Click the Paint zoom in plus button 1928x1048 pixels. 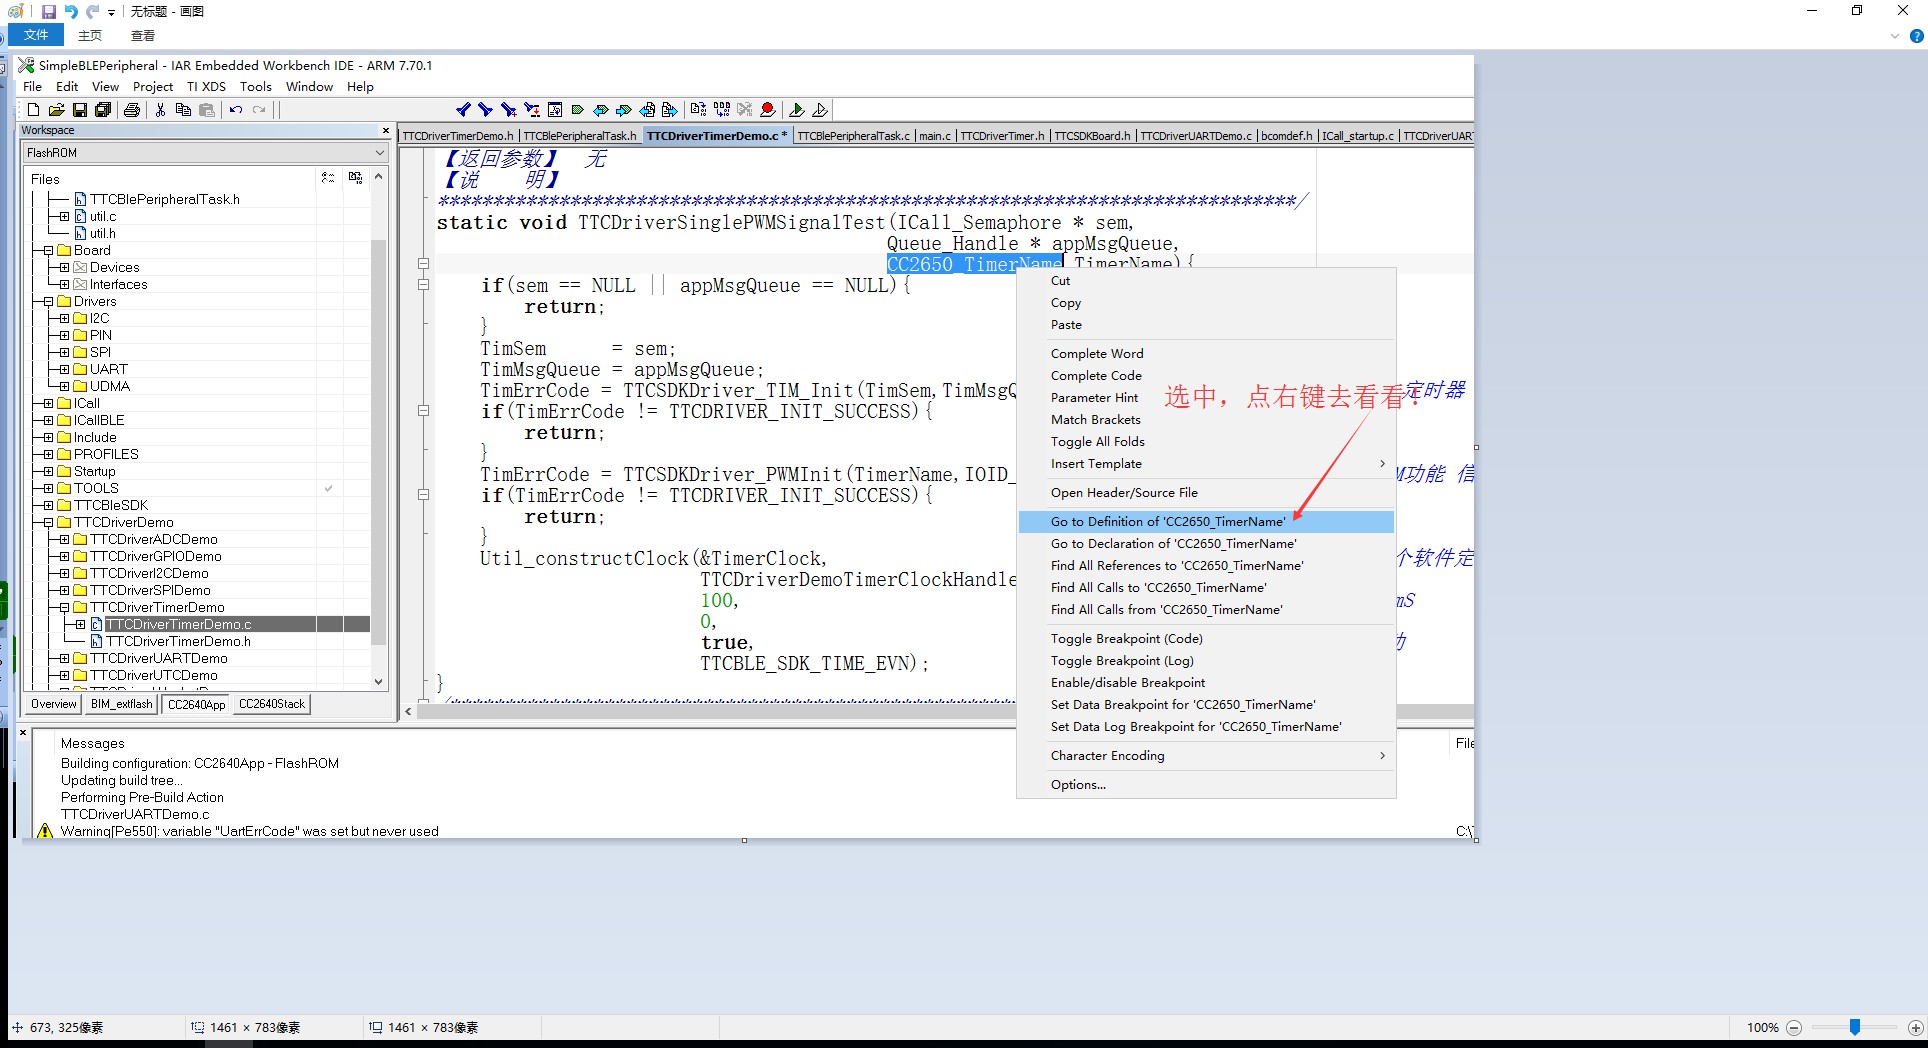tap(1916, 1028)
